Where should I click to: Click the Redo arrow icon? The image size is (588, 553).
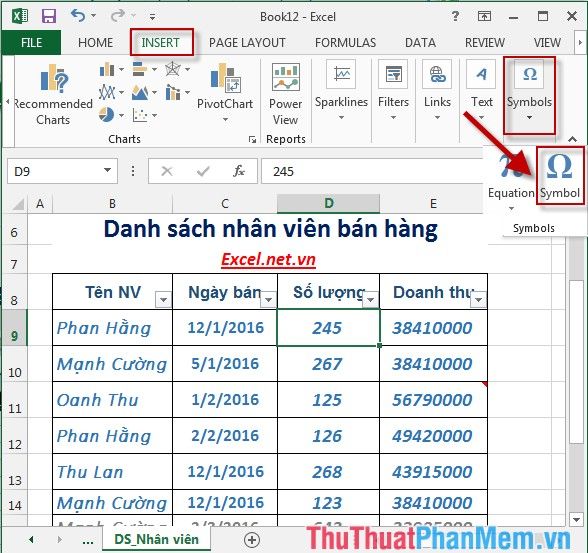click(x=118, y=16)
